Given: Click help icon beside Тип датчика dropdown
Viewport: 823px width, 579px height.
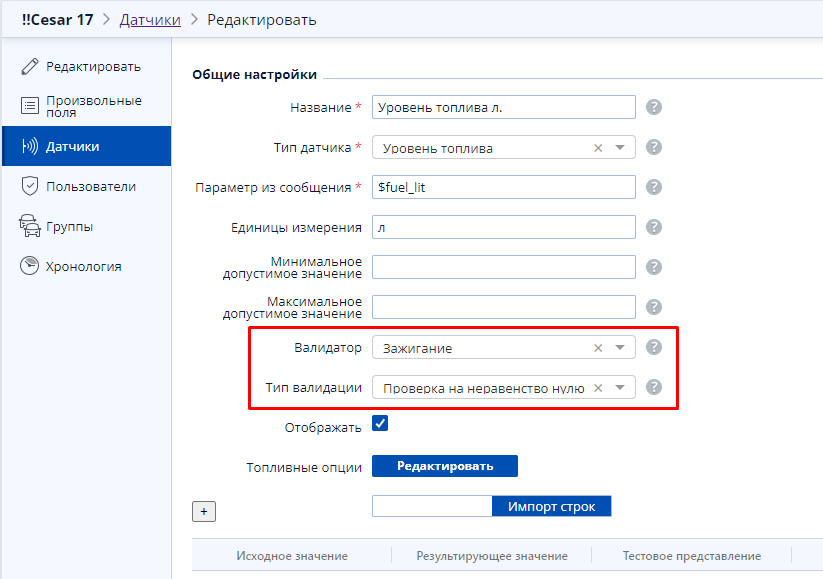Looking at the screenshot, I should 654,147.
